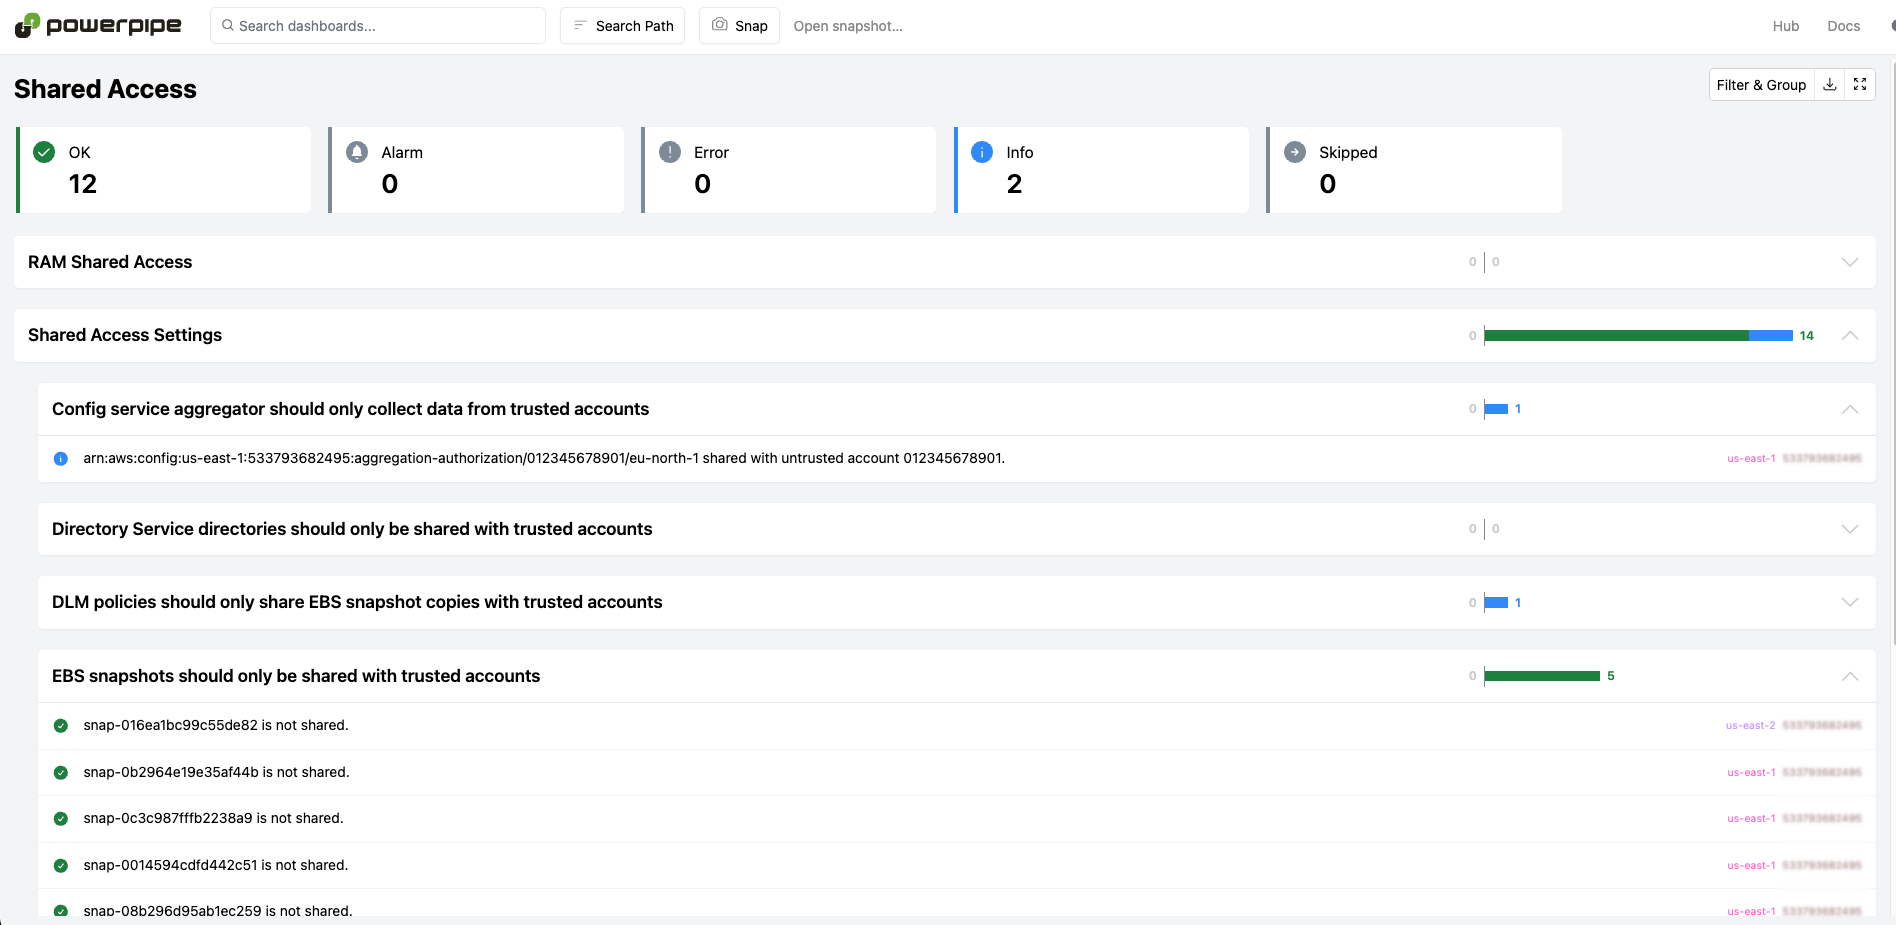Click info icon on aggregation-authorization row
The height and width of the screenshot is (925, 1896).
point(61,459)
